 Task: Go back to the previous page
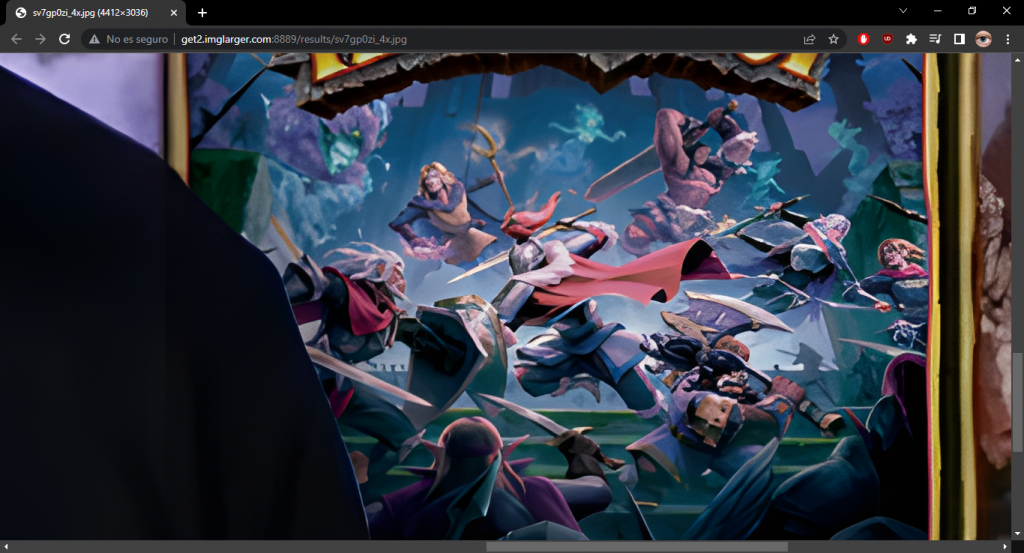coord(16,39)
